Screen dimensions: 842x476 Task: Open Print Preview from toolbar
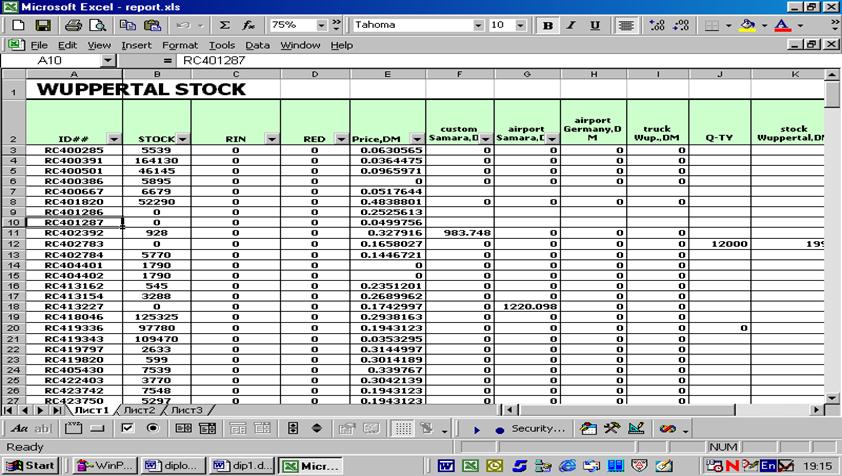coord(97,25)
